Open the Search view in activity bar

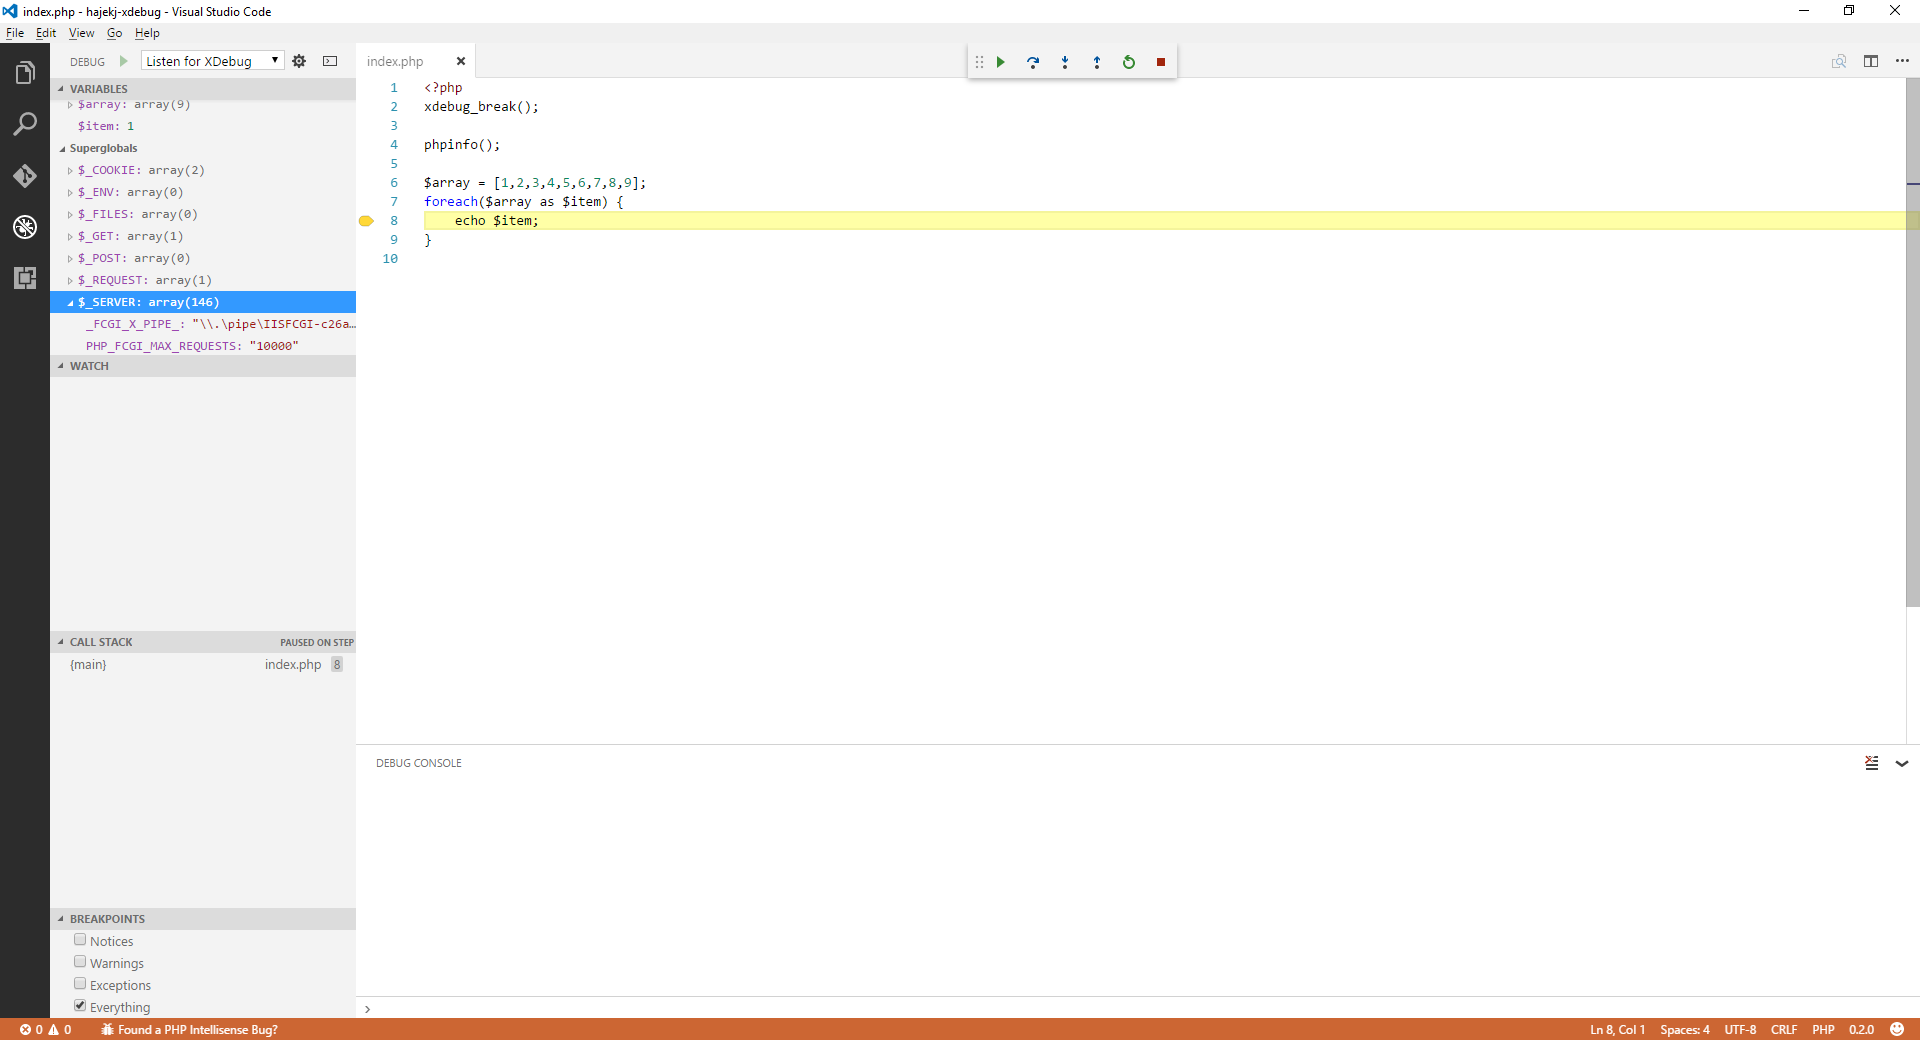[x=25, y=124]
